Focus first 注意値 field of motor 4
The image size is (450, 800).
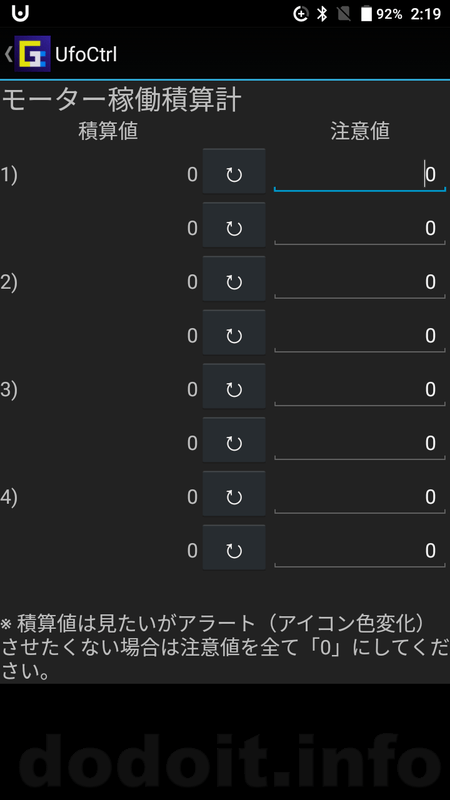click(x=360, y=497)
